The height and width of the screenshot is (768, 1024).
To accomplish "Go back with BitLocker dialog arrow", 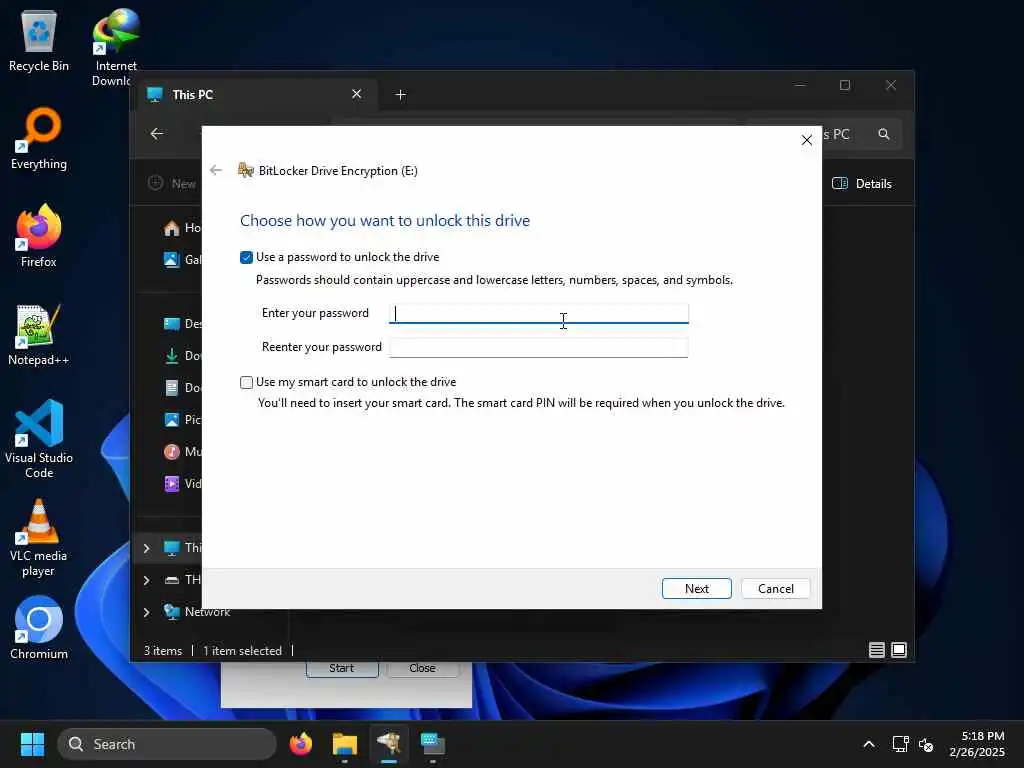I will [216, 170].
